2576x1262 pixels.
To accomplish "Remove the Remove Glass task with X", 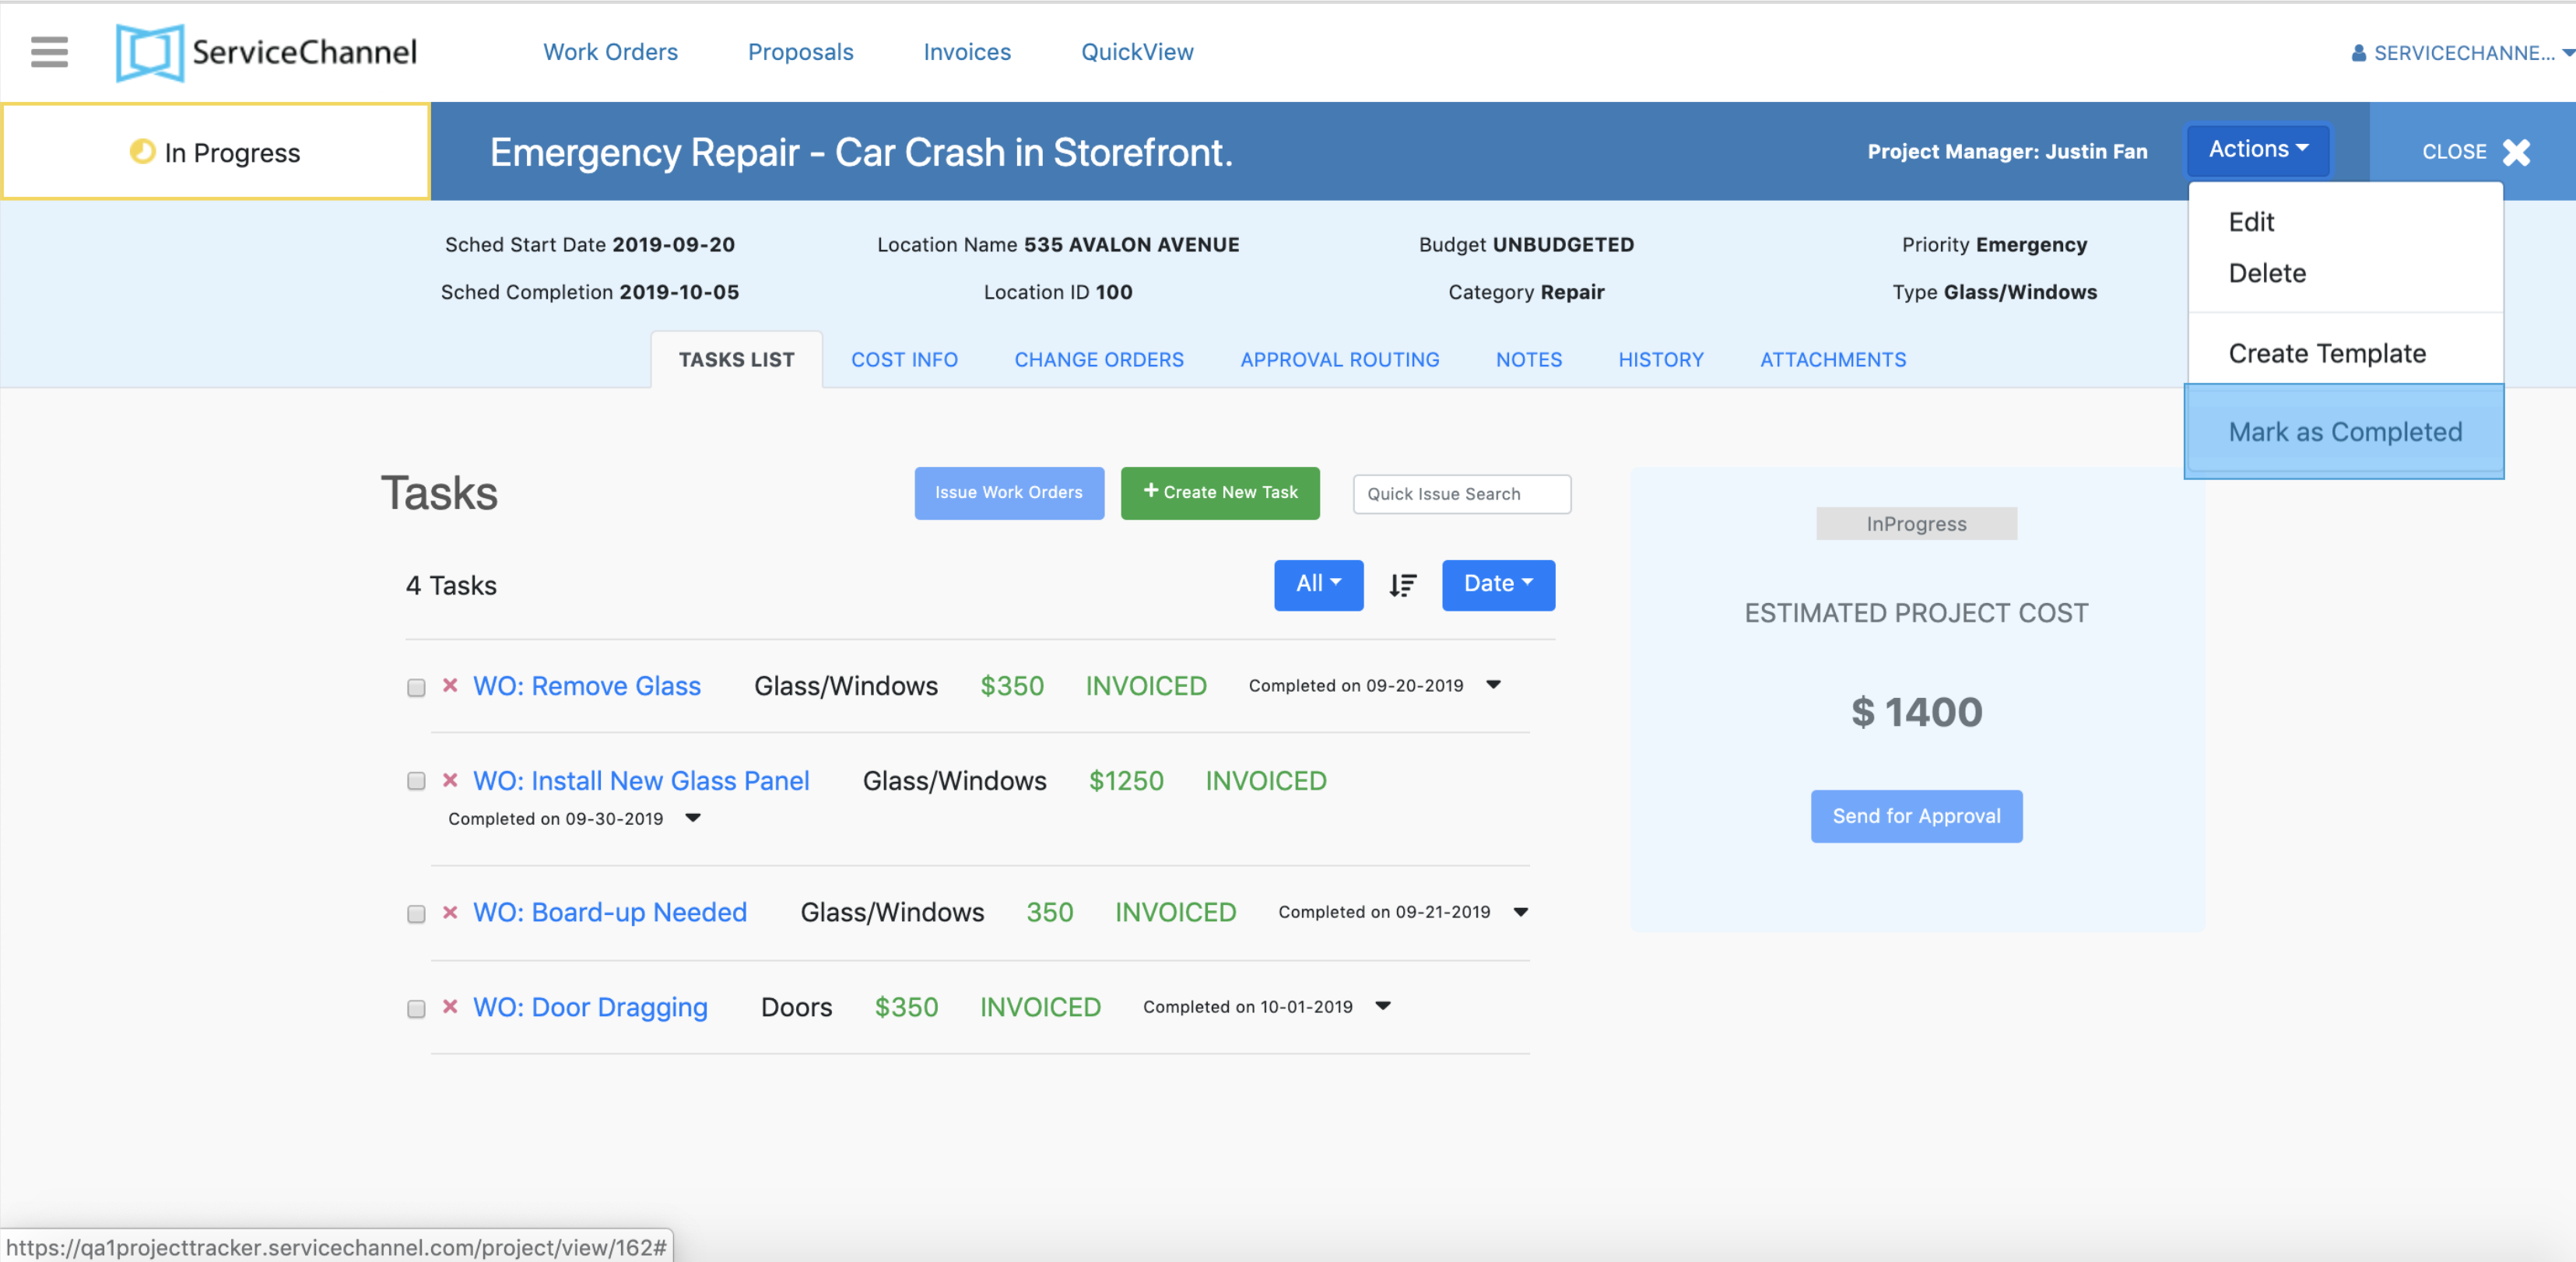I will coord(450,686).
